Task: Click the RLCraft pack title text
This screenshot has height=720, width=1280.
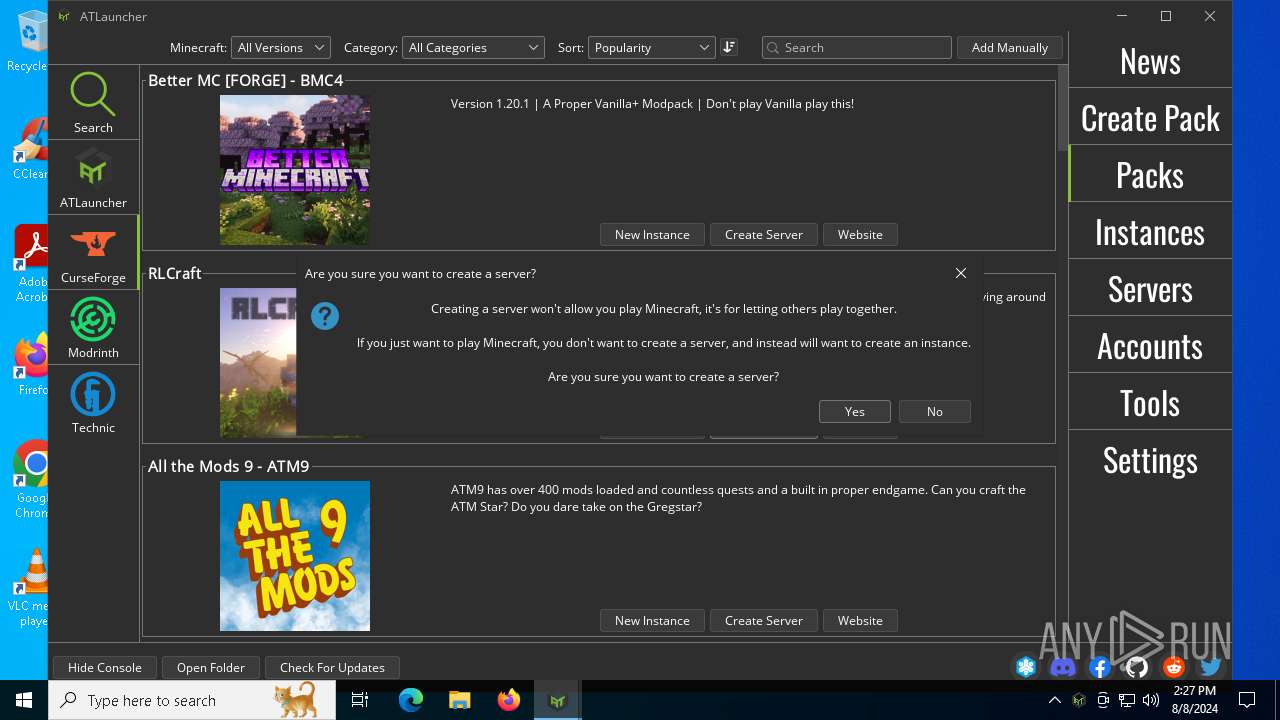Action: tap(175, 273)
